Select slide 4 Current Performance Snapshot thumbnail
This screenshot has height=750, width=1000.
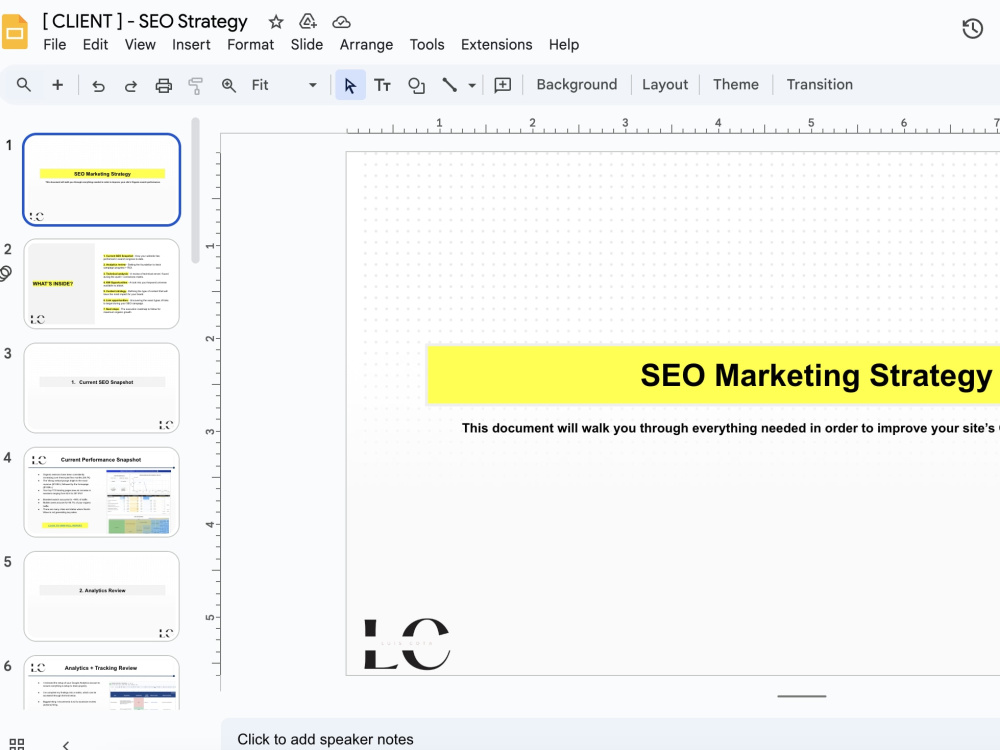point(101,492)
